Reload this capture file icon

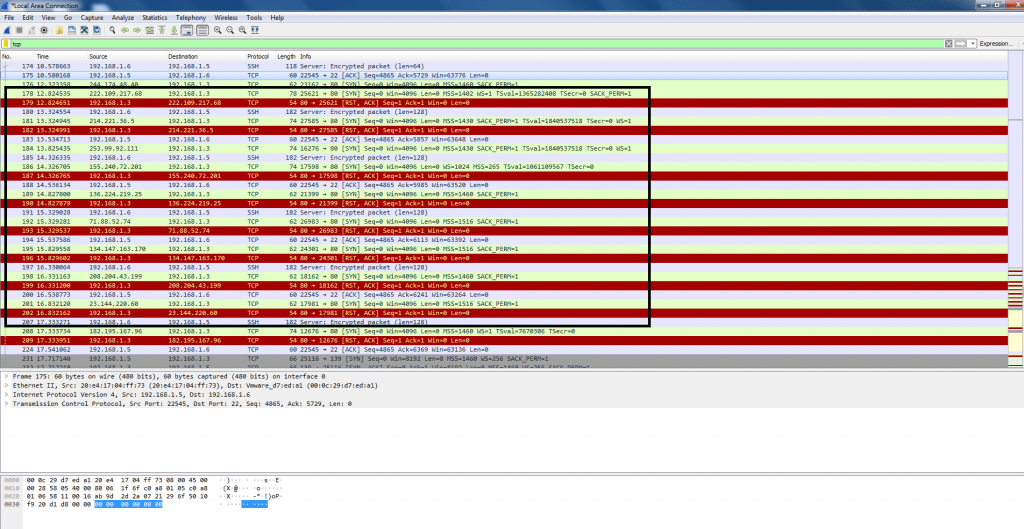(x=97, y=30)
